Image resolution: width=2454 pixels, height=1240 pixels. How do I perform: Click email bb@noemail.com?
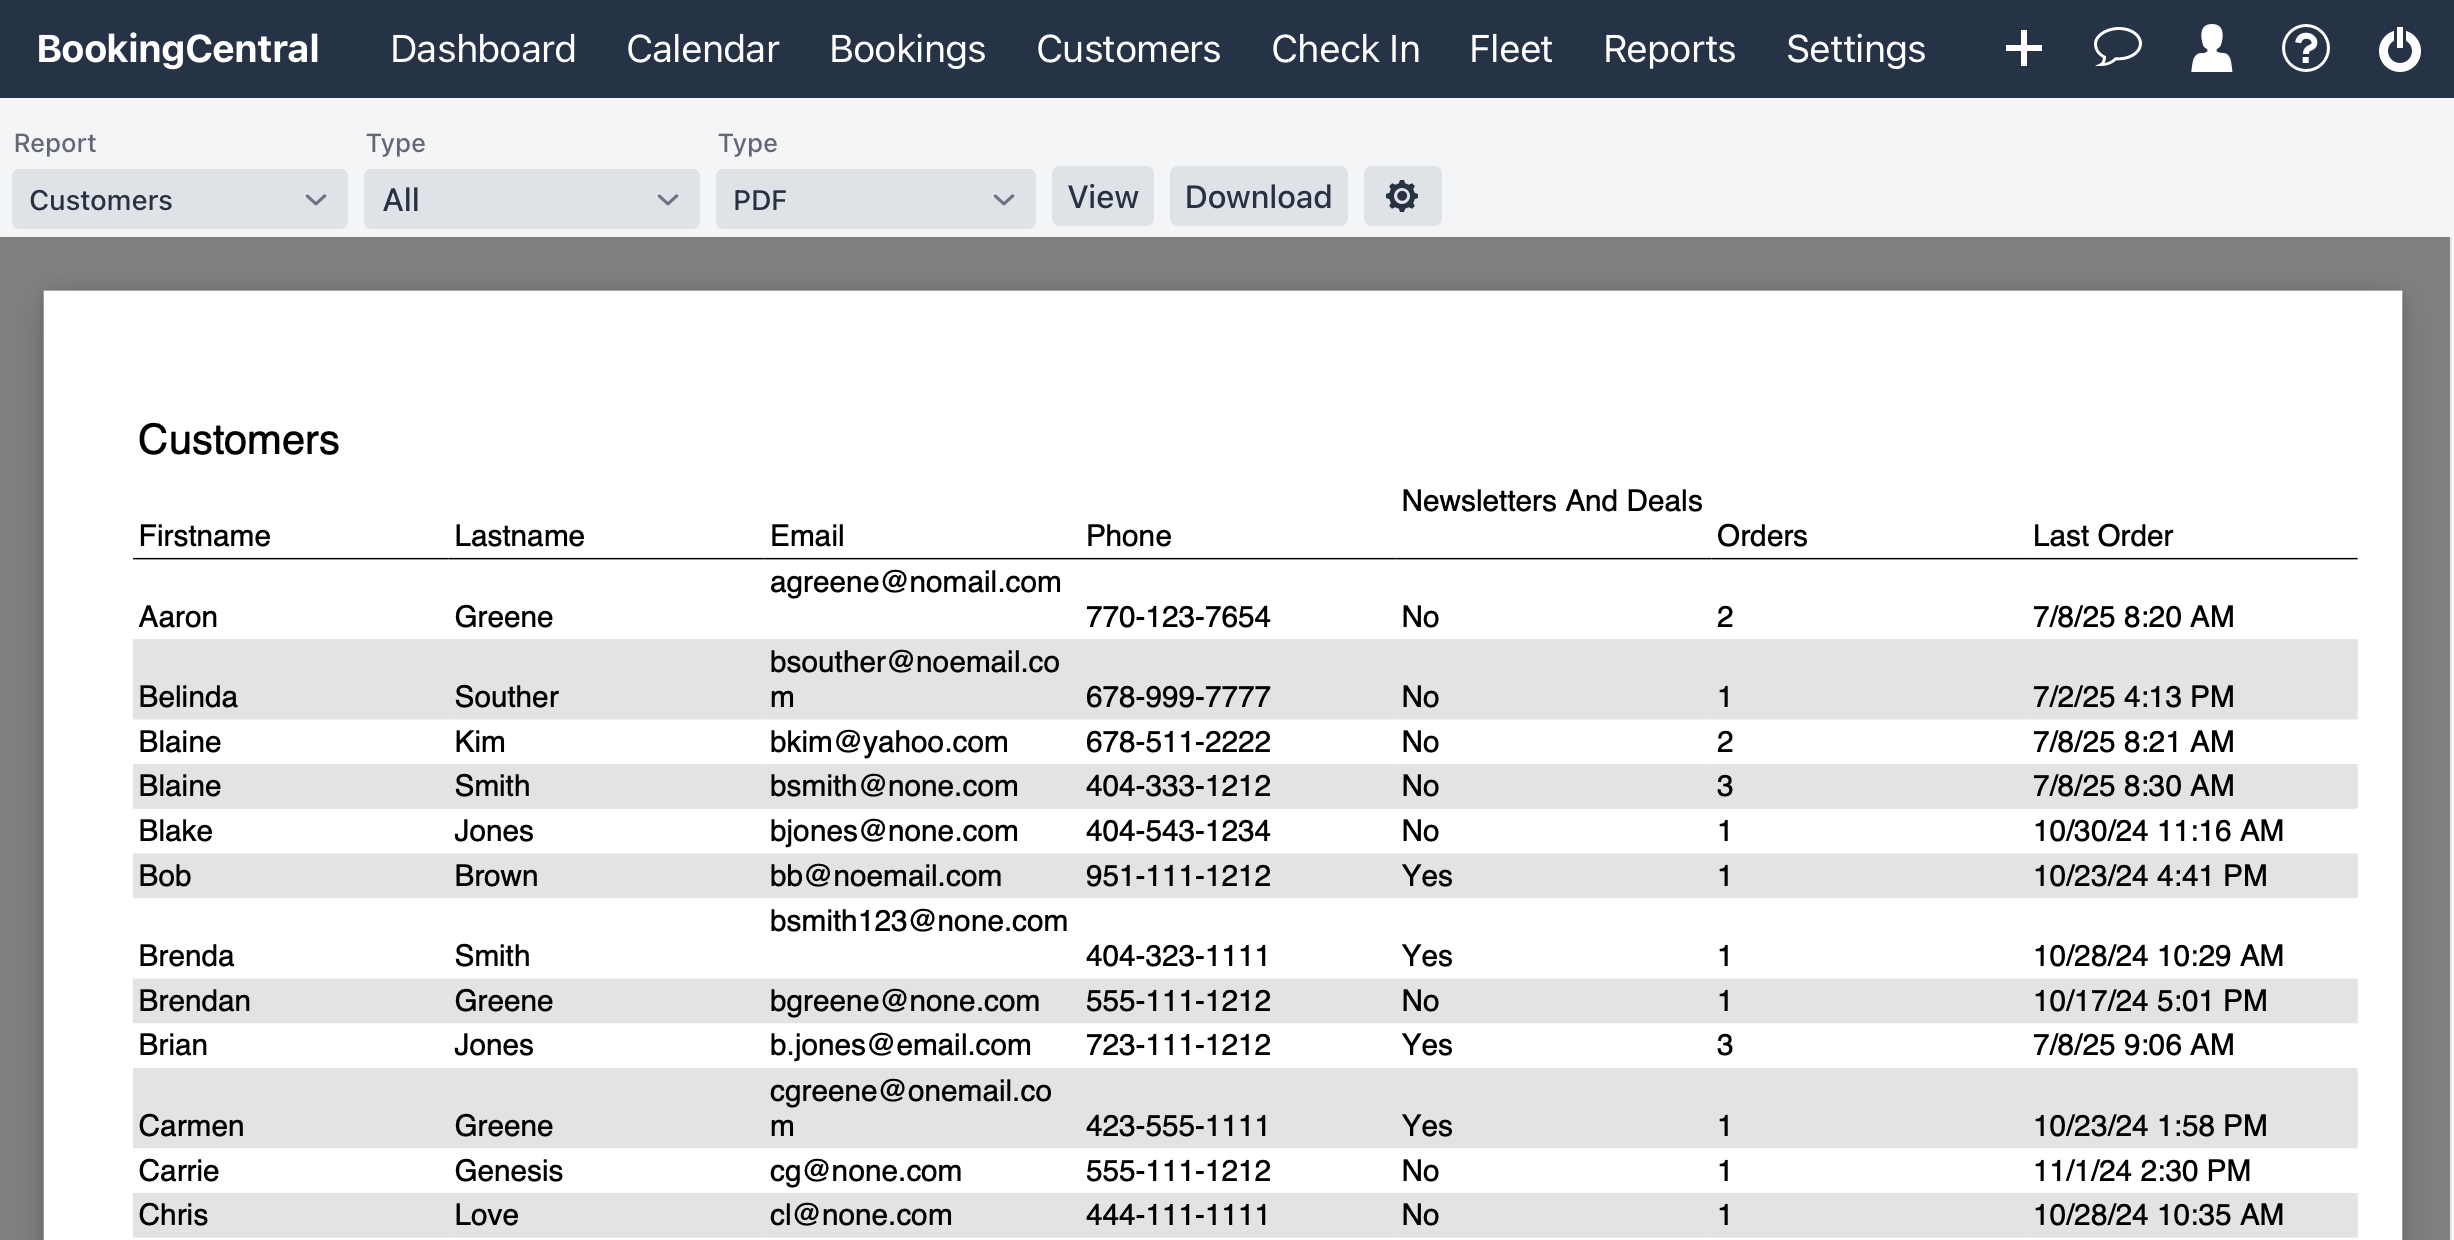tap(886, 876)
